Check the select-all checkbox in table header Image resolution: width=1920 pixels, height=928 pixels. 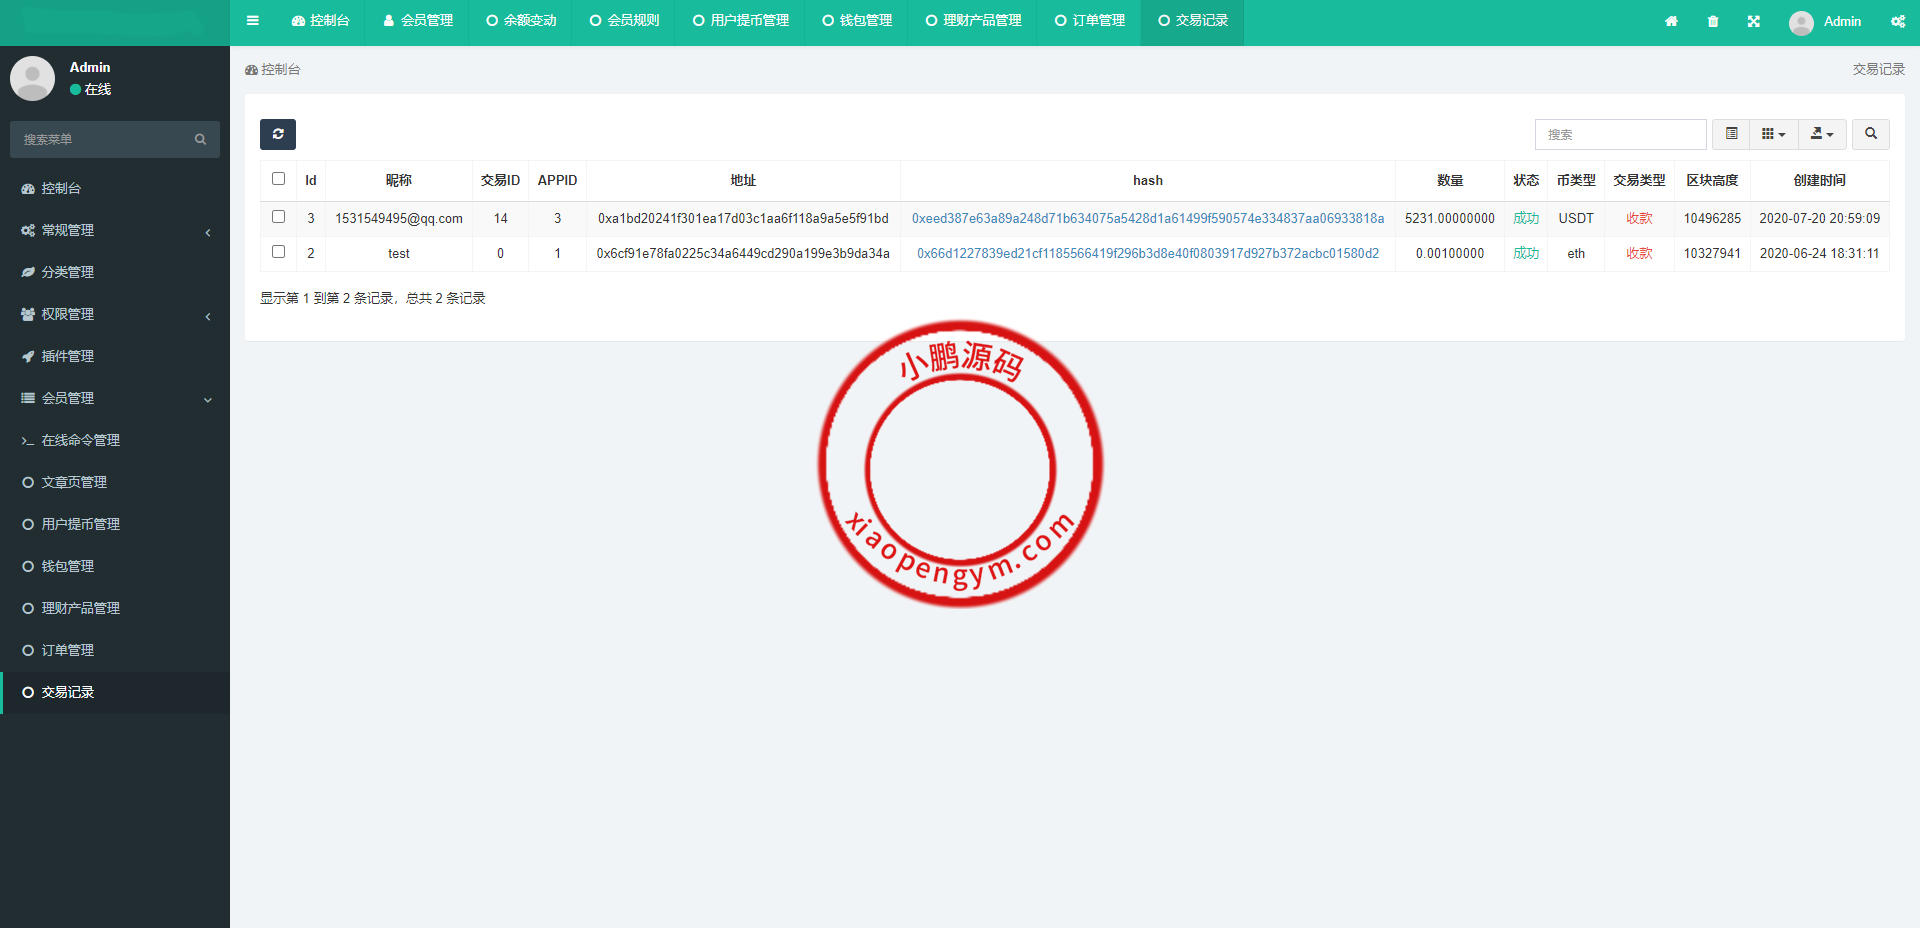coord(279,179)
